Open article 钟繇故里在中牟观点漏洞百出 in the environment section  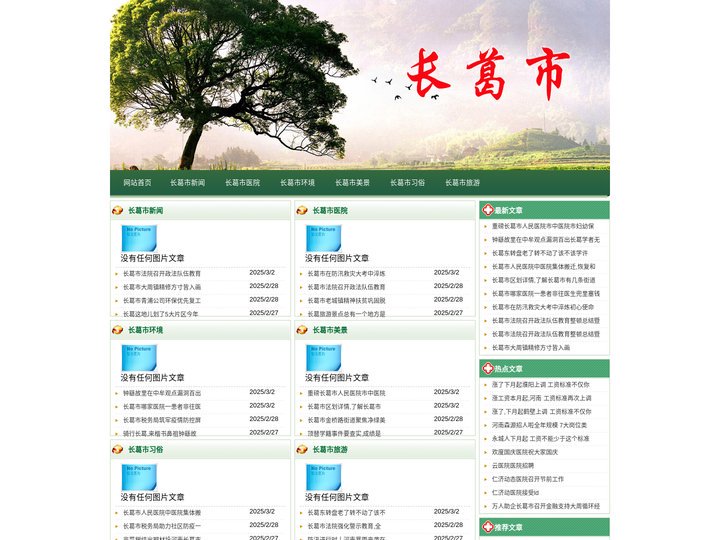click(162, 393)
